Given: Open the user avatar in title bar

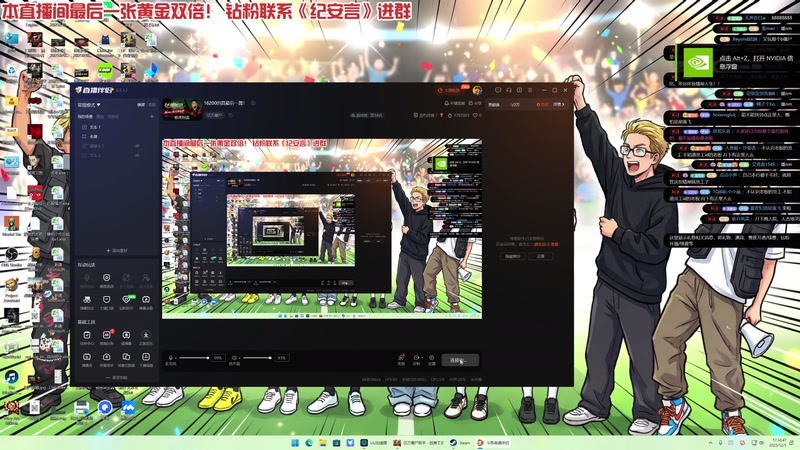Looking at the screenshot, I should (478, 90).
